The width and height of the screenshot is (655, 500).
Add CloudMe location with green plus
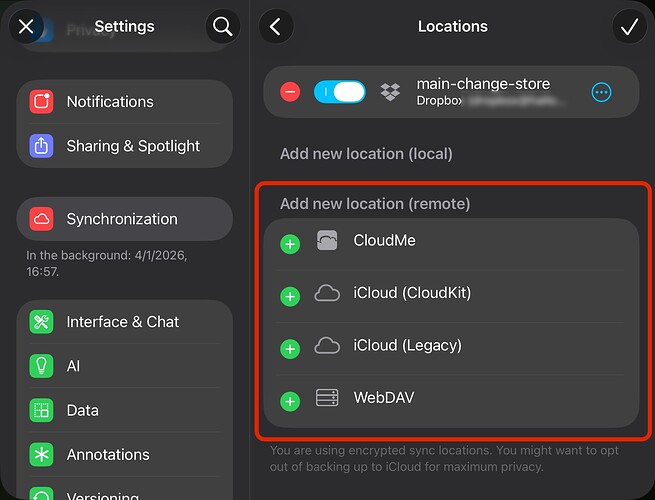pos(290,244)
